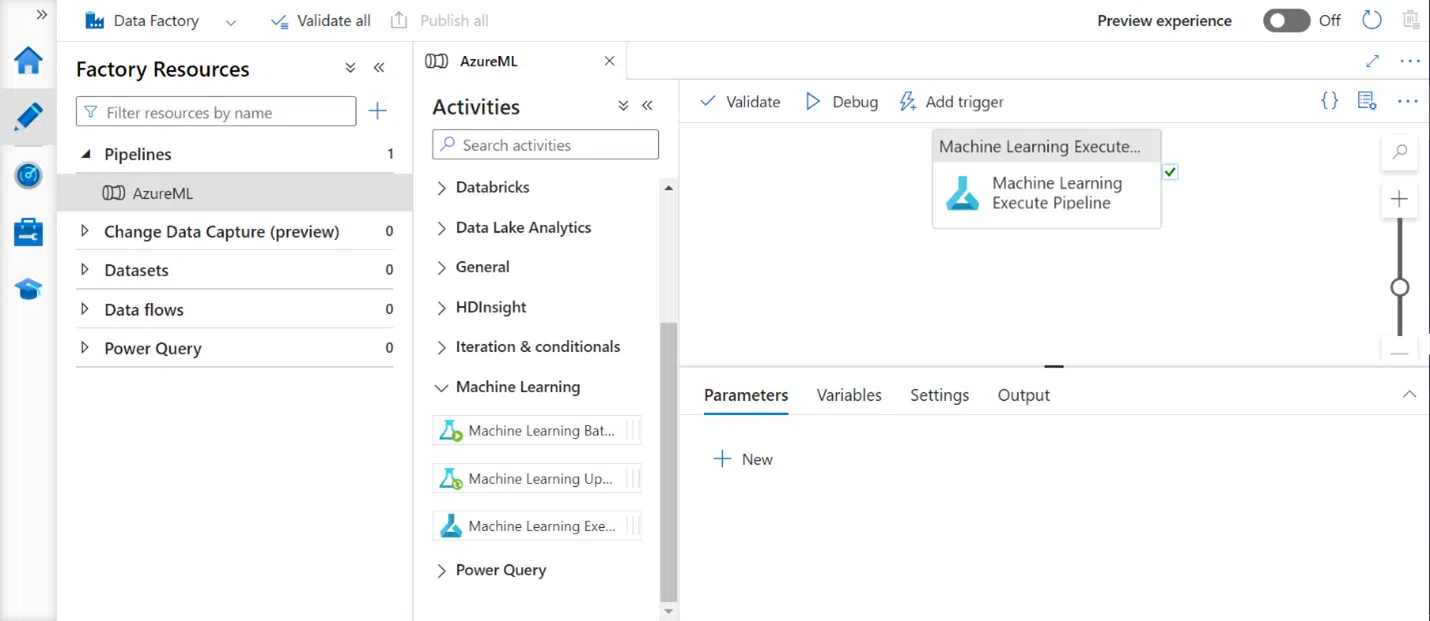Open the Monitor hub icon
Screen dimensions: 1430x621
pyautogui.click(x=28, y=175)
